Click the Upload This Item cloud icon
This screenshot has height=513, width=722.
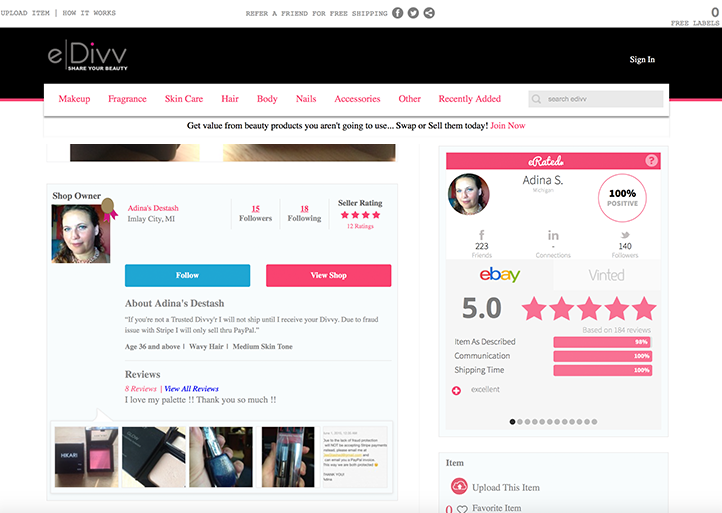click(459, 486)
